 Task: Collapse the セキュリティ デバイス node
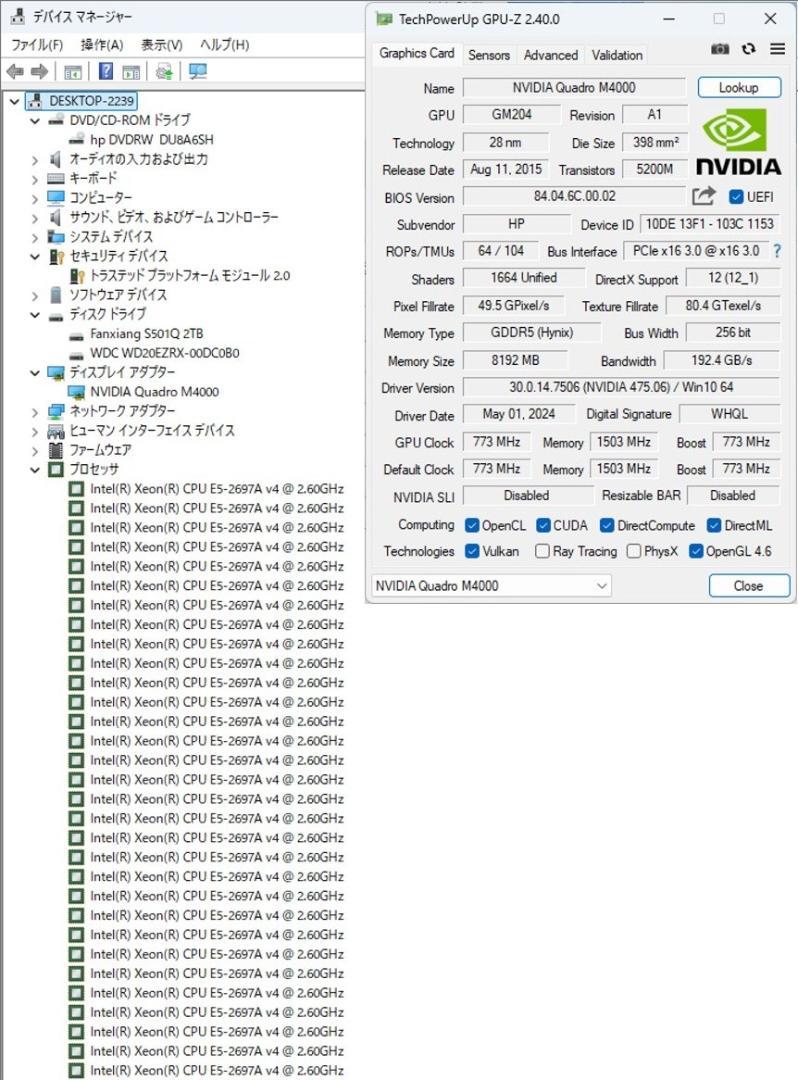coord(35,256)
